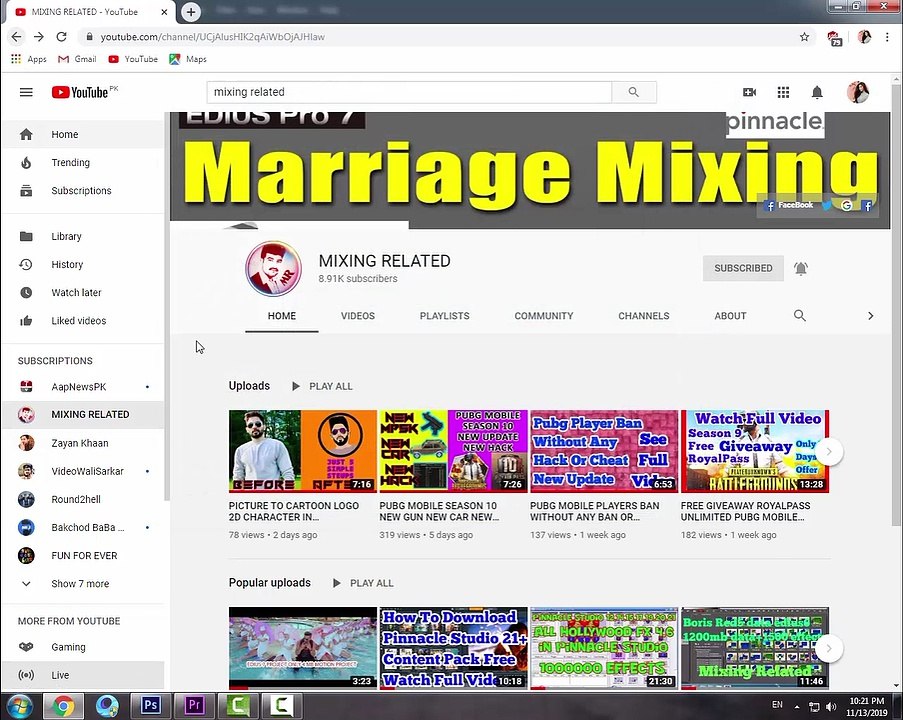Click the Chrome extension icon beside star
The width and height of the screenshot is (903, 720).
[x=834, y=38]
